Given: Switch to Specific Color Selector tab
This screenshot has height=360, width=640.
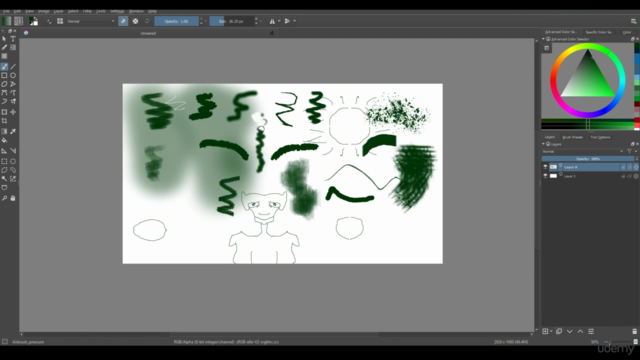Looking at the screenshot, I should 599,32.
